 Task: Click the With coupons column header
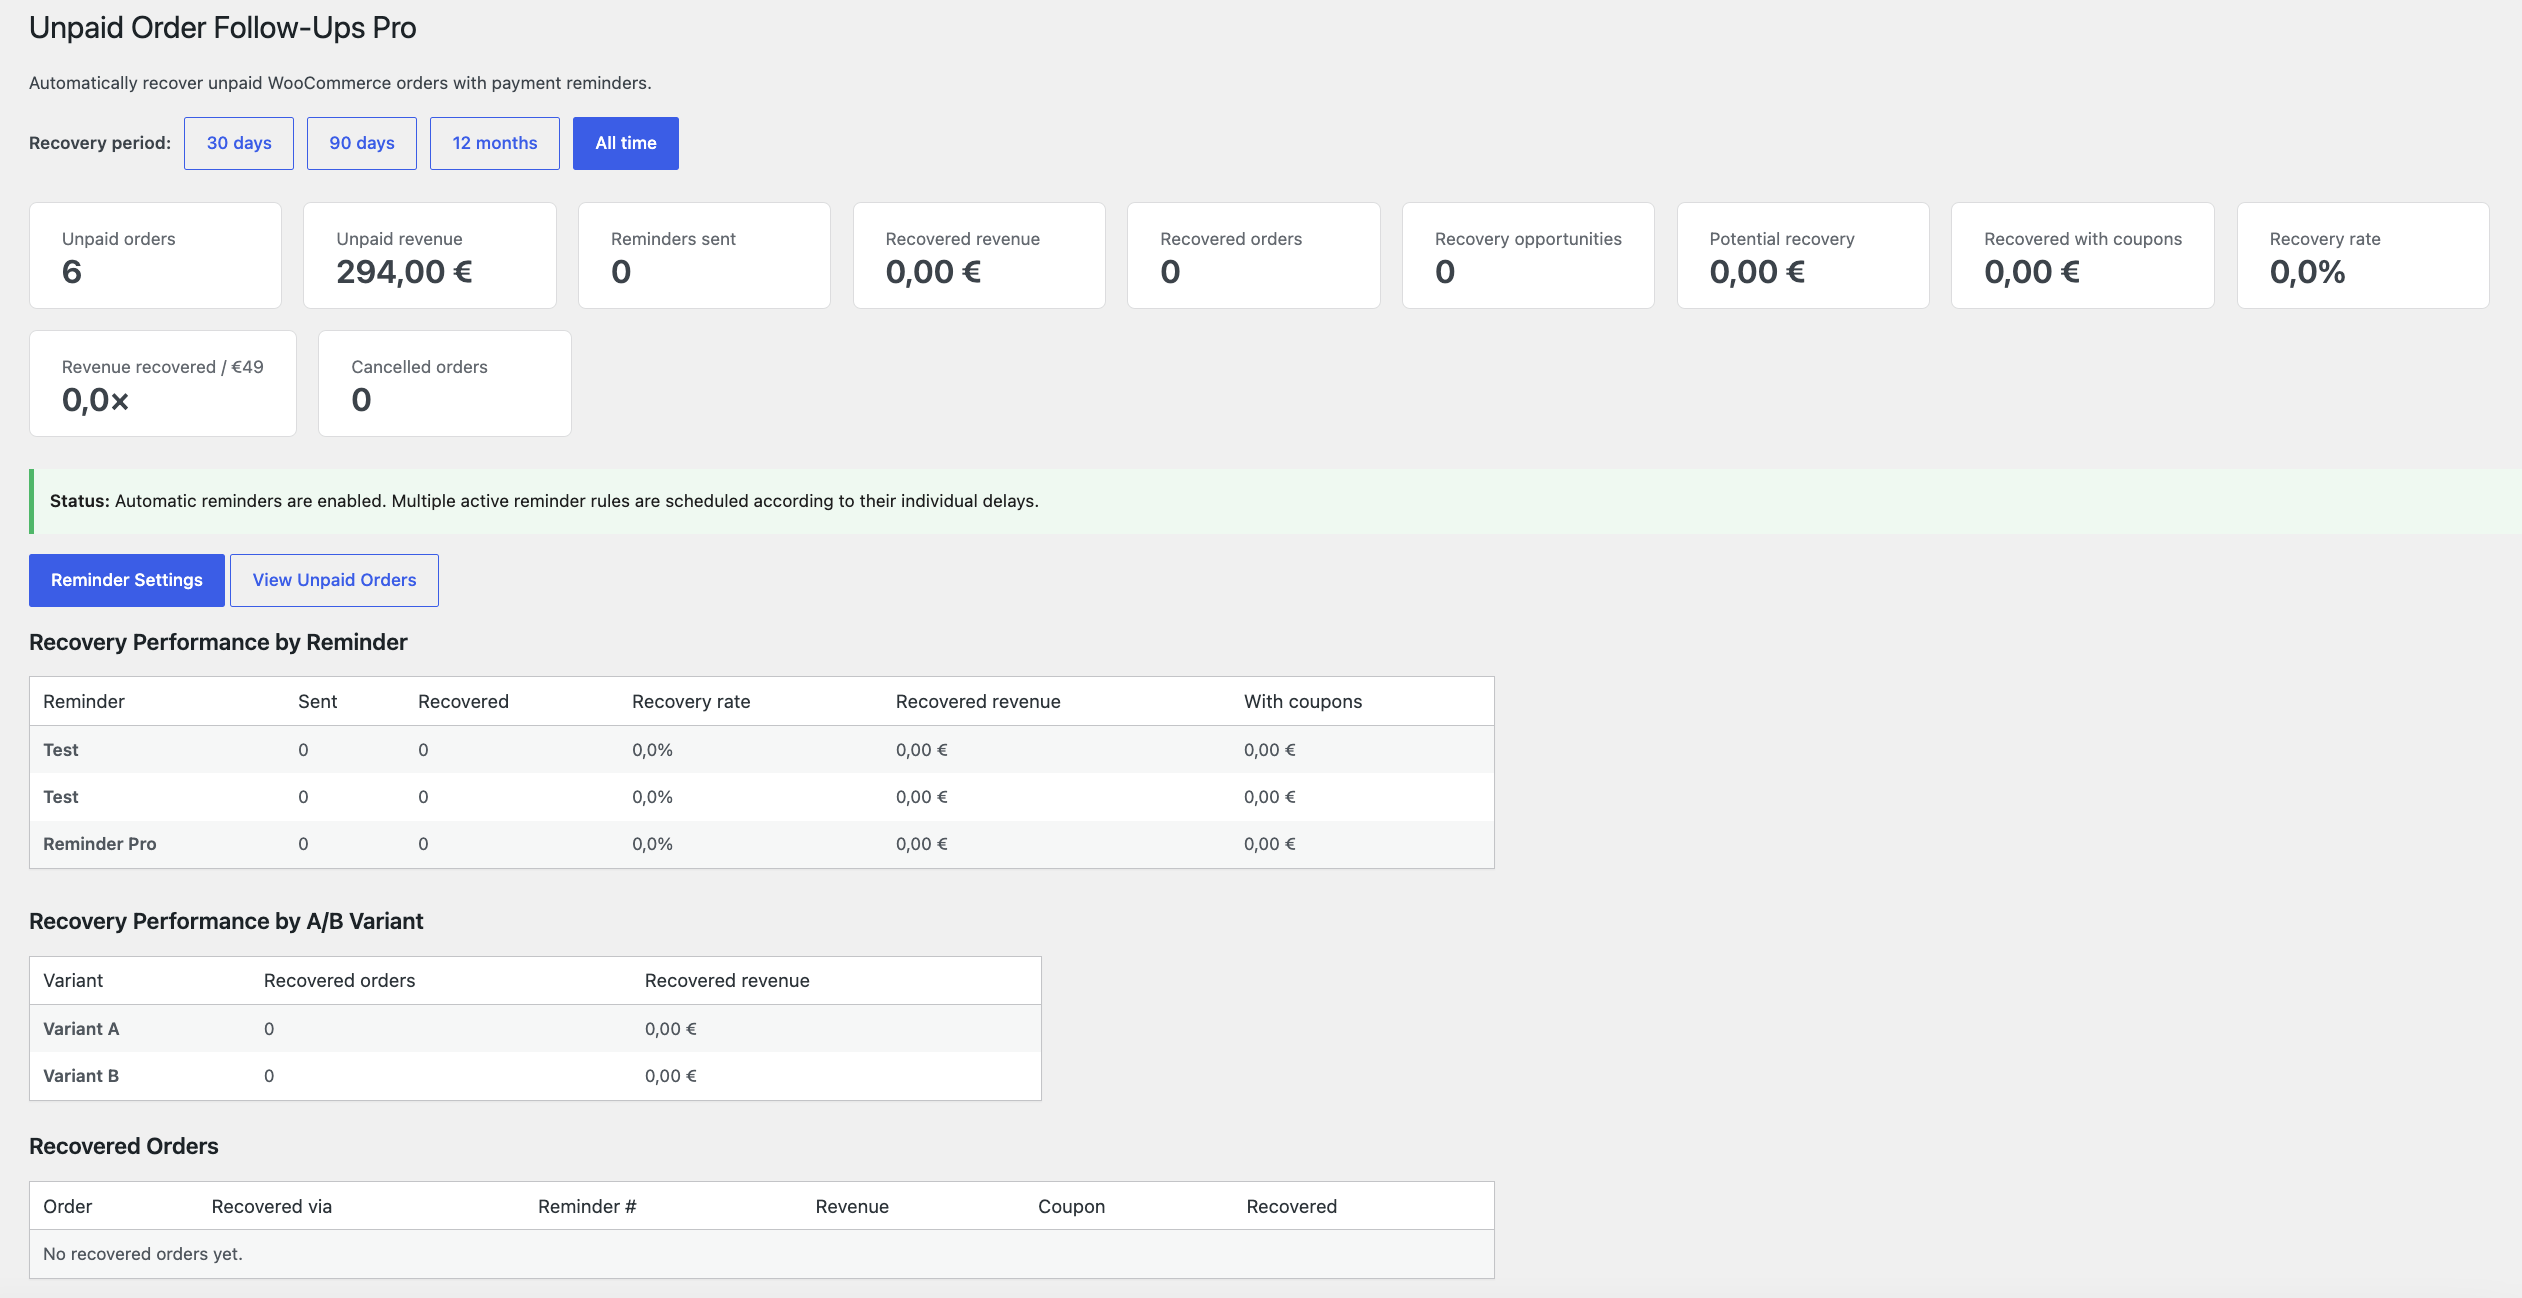pos(1303,702)
